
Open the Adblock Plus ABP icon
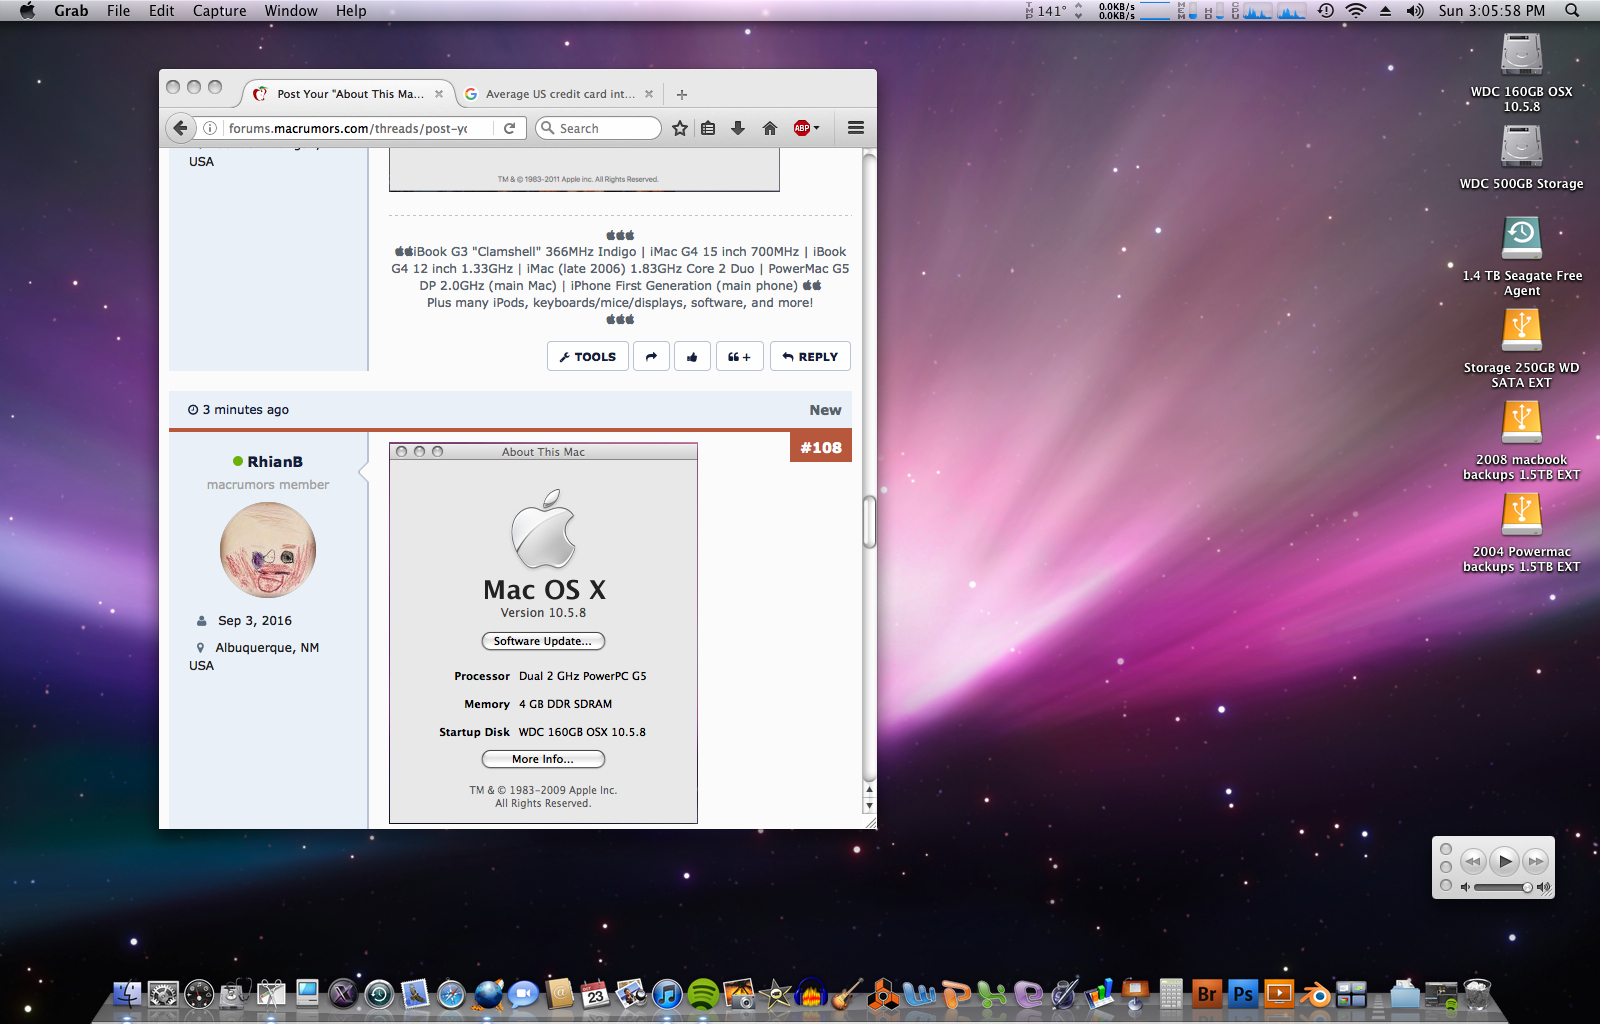coord(803,128)
